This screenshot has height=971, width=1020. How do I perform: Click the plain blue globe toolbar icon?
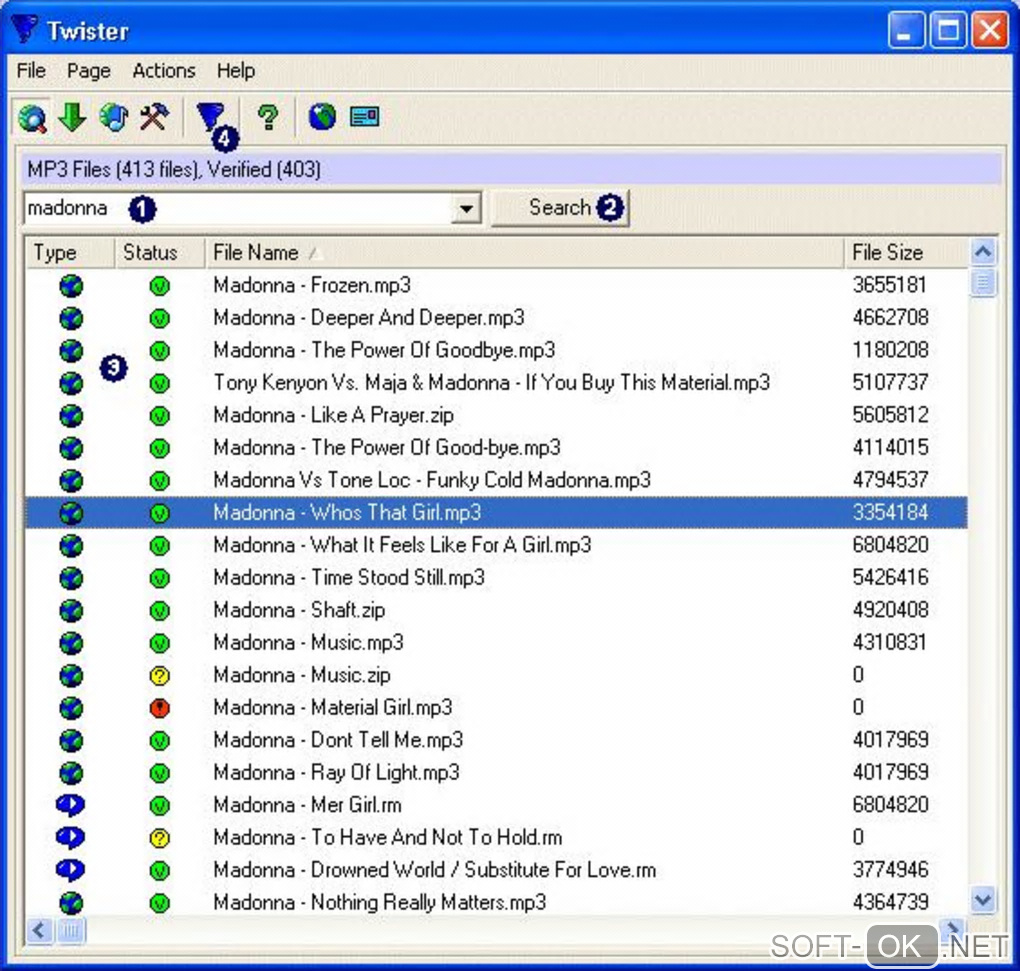pos(322,118)
